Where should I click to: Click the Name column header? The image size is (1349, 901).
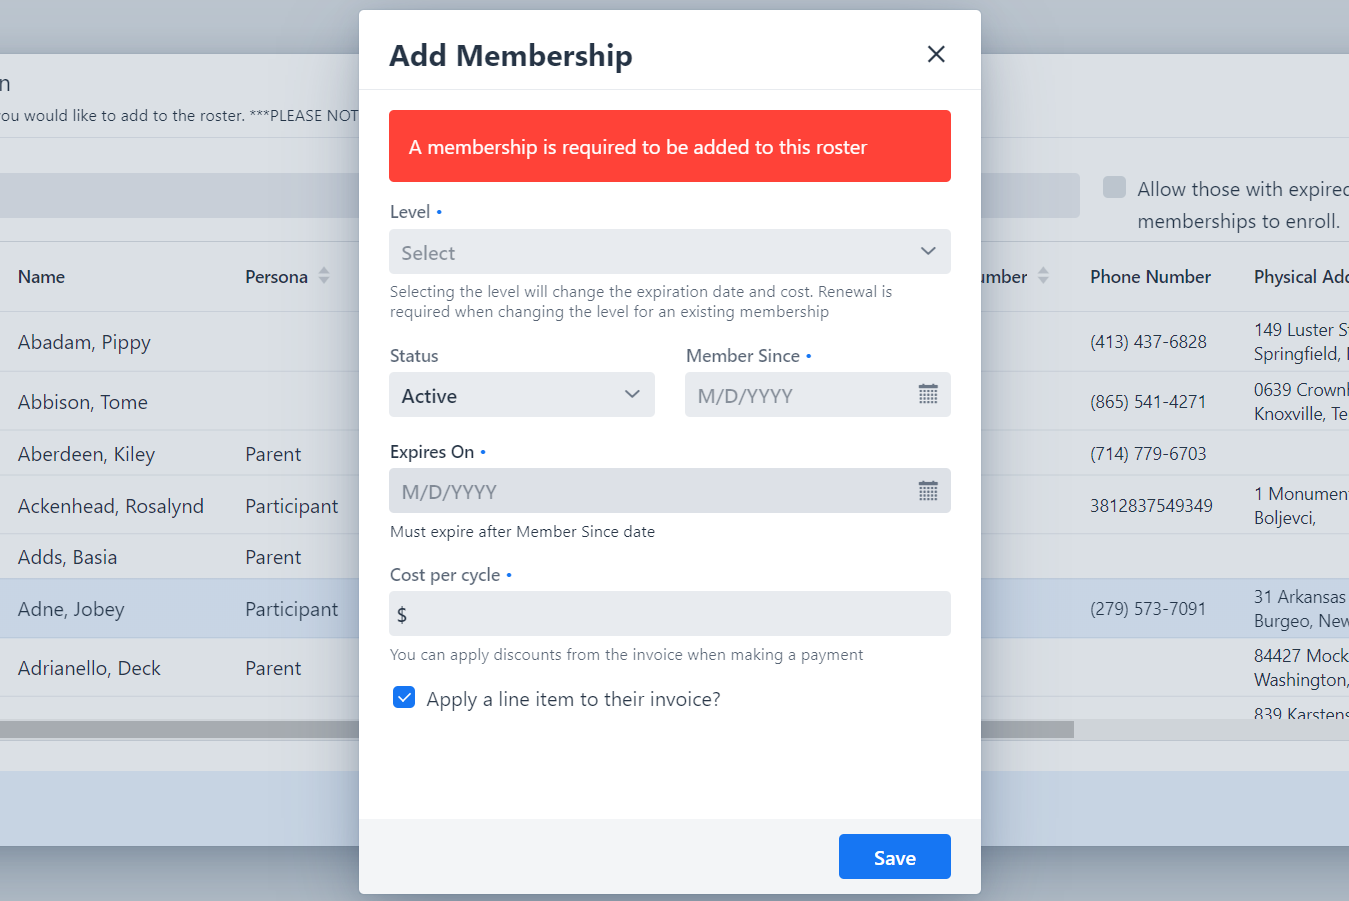[x=41, y=277]
